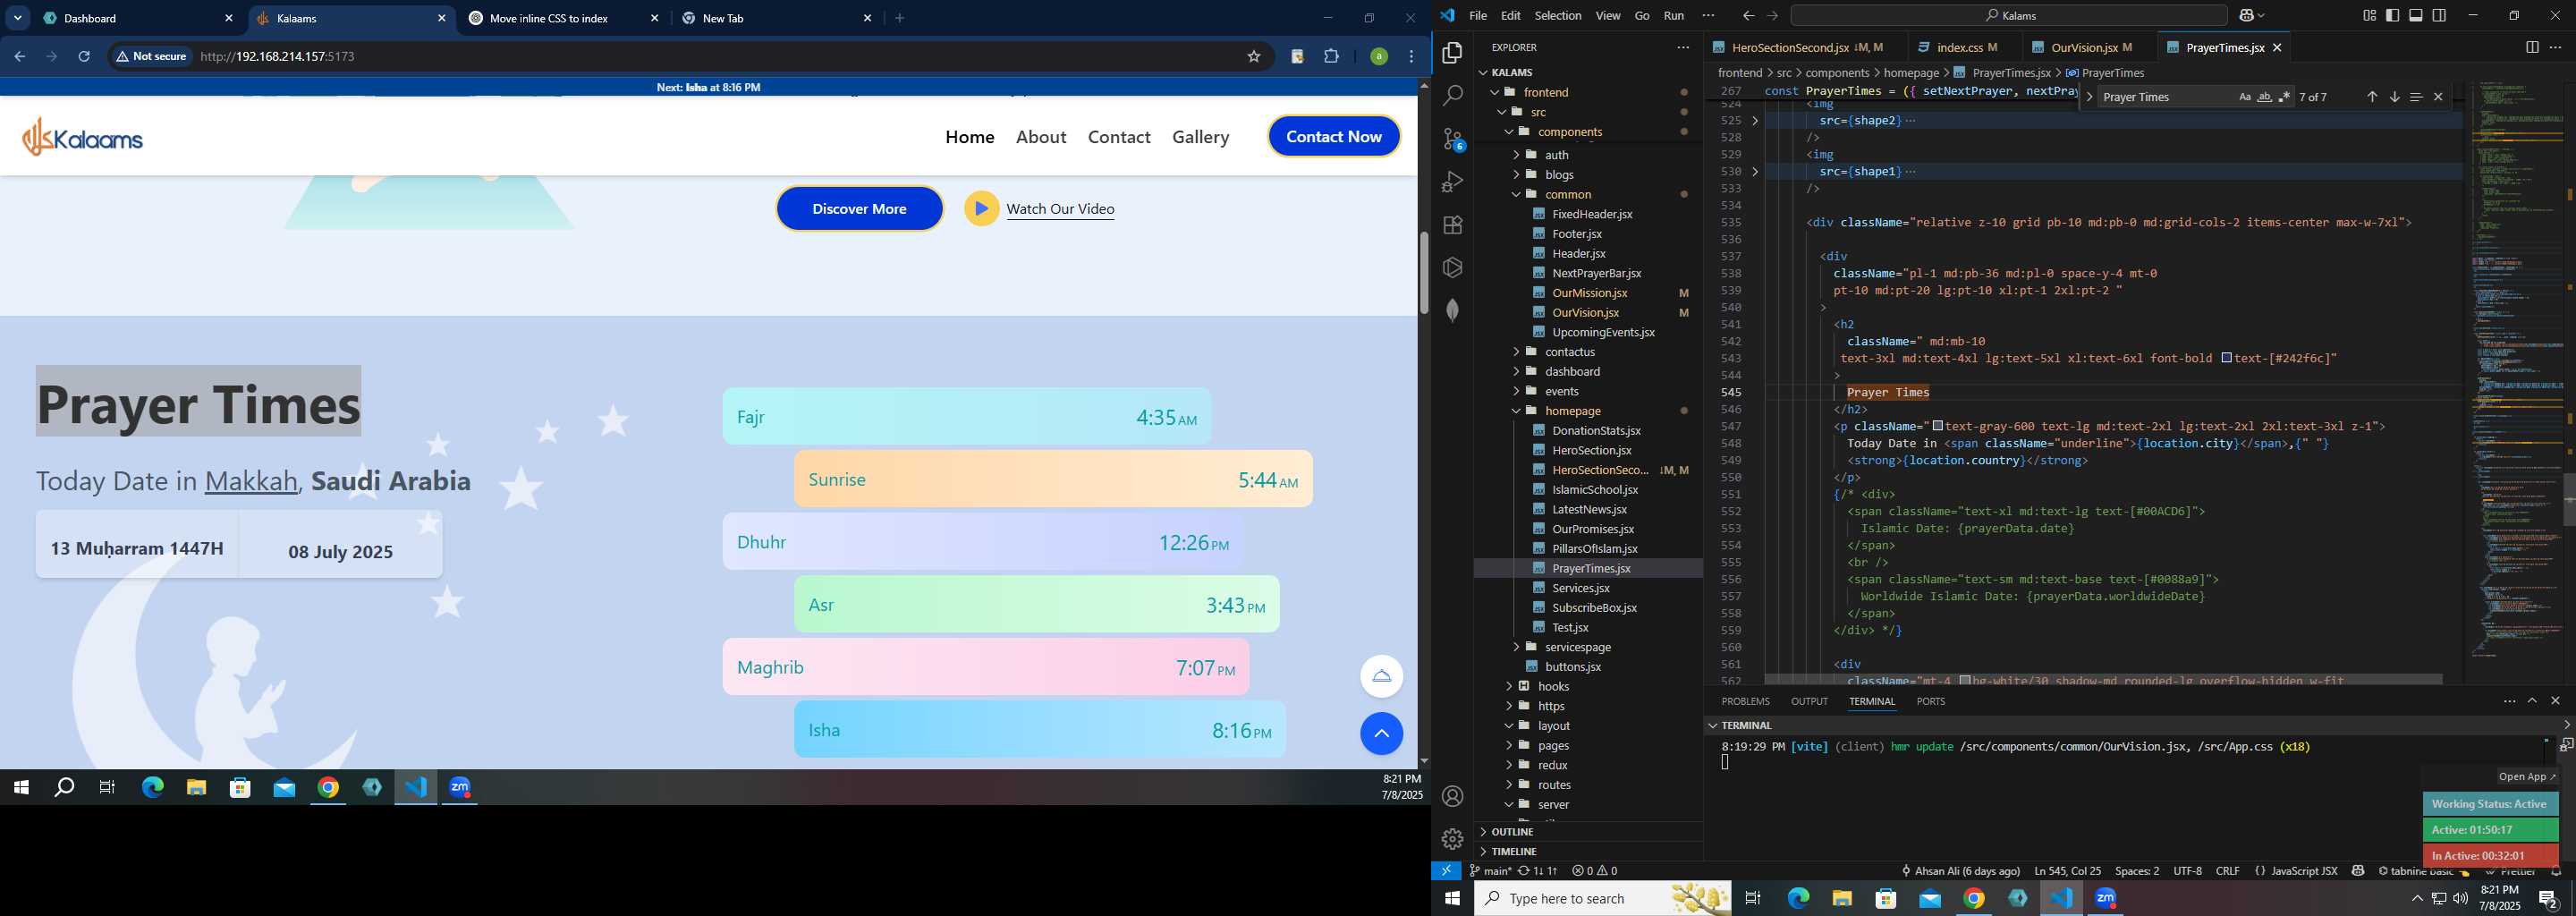This screenshot has width=2576, height=916.
Task: Open the Customize Layout control in the title bar
Action: [x=2369, y=16]
